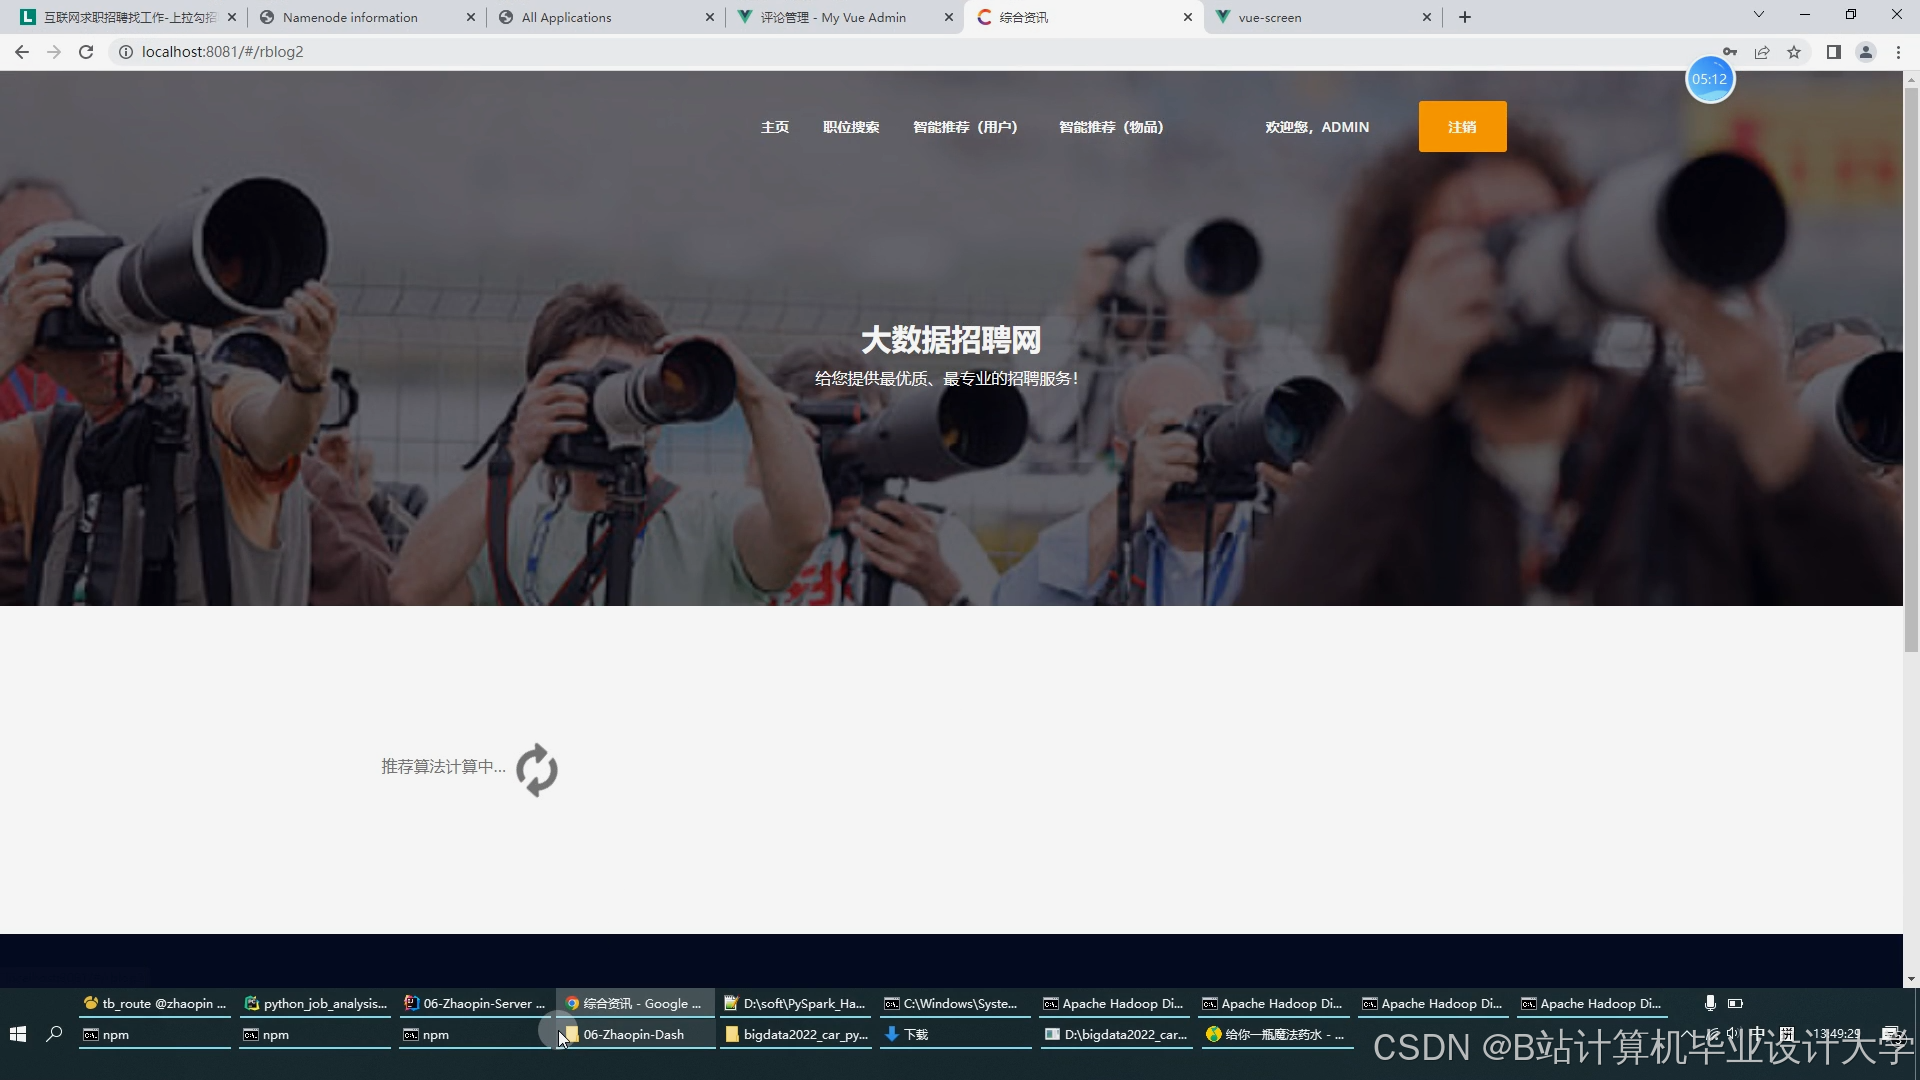Close the All Applications tab
1920x1080 pixels.
(x=710, y=17)
